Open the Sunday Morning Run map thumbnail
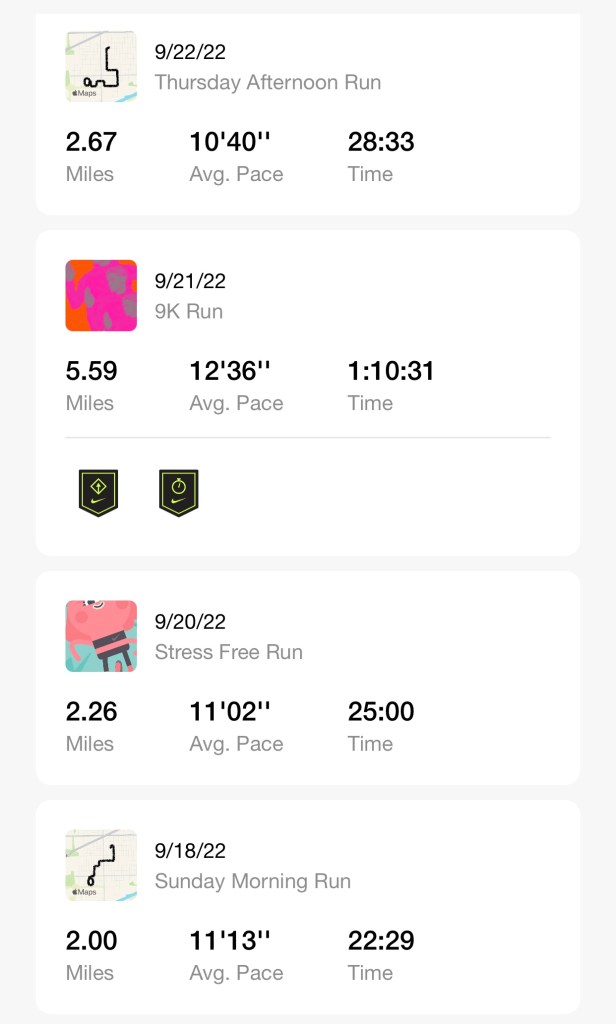This screenshot has width=616, height=1024. 101,865
